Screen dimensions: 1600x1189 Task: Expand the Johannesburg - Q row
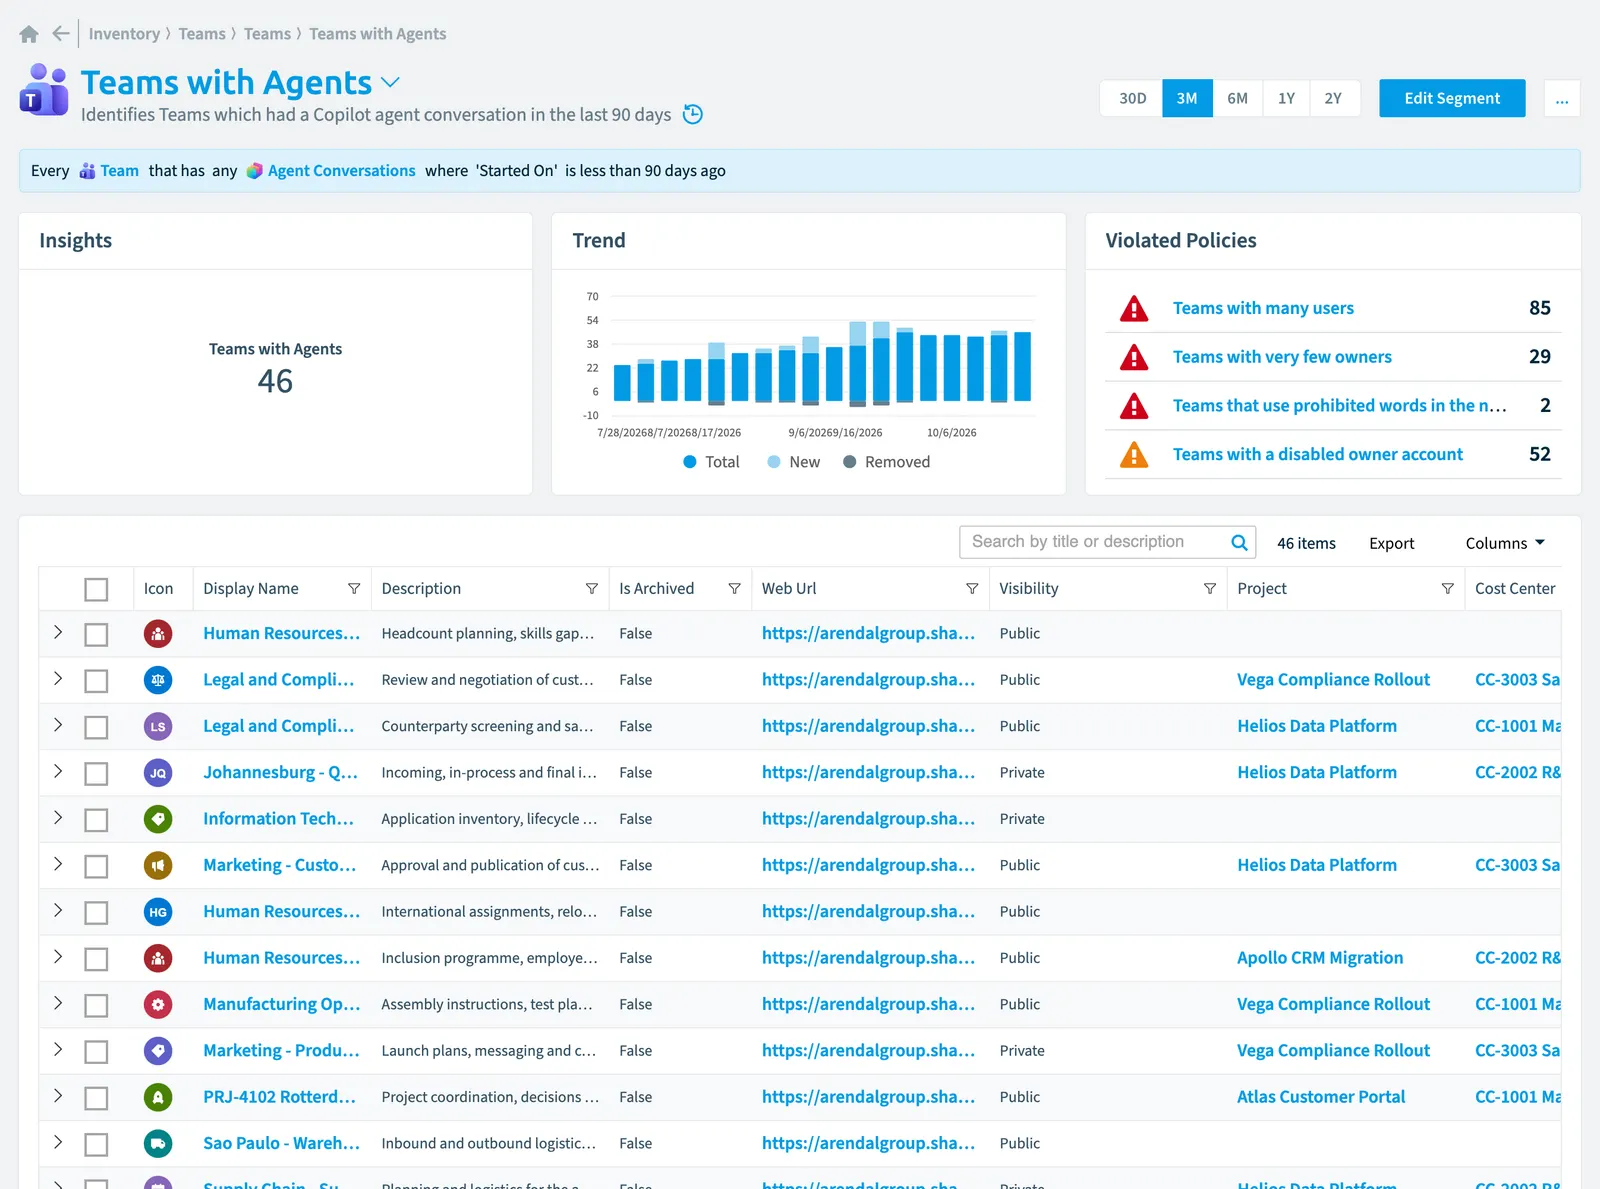pos(58,771)
